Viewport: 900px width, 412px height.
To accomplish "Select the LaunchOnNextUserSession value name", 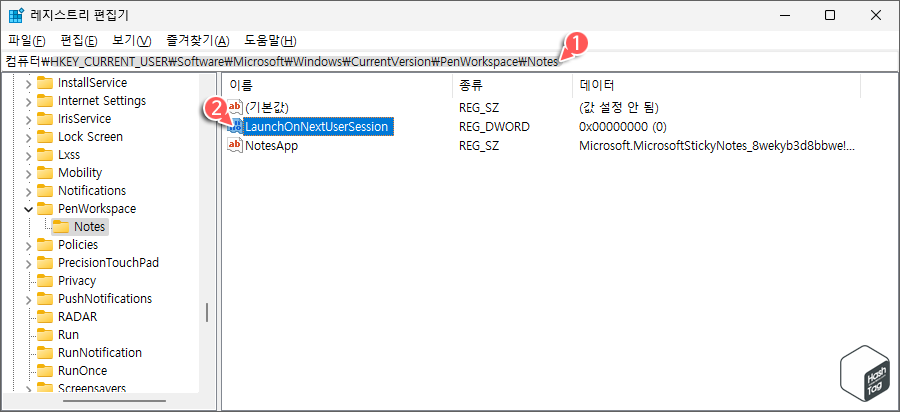I will pos(319,127).
